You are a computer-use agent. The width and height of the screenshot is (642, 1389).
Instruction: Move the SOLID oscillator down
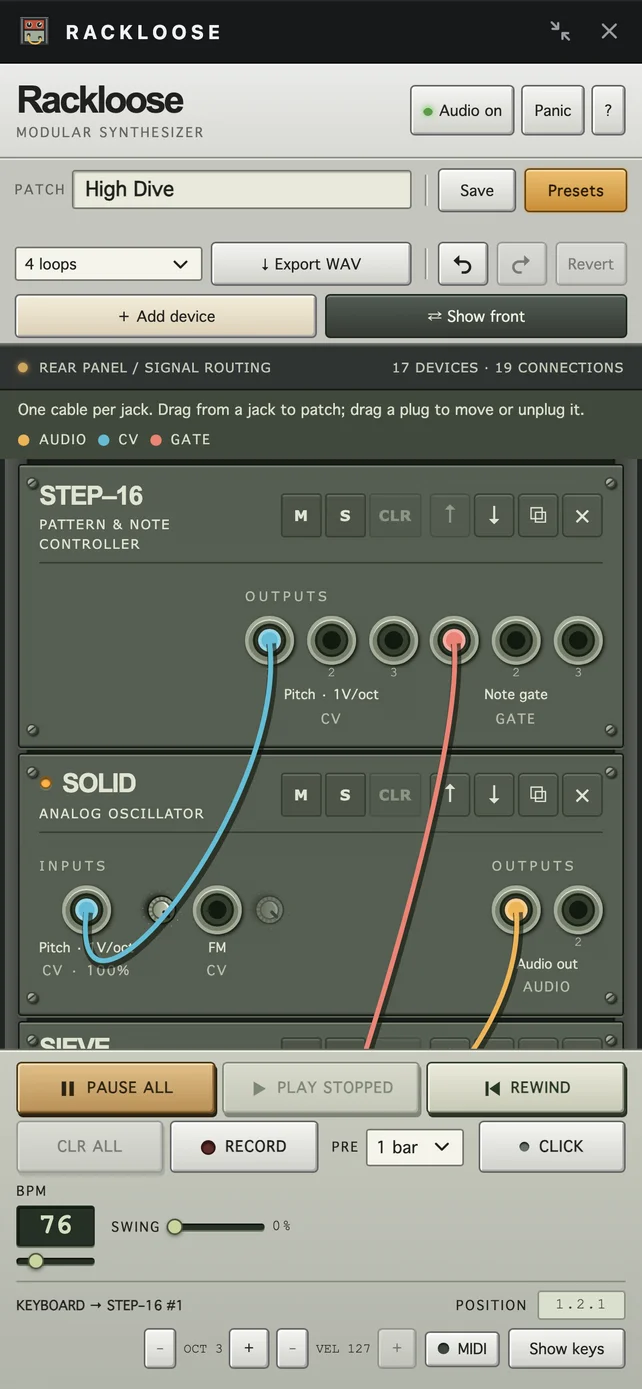[494, 795]
